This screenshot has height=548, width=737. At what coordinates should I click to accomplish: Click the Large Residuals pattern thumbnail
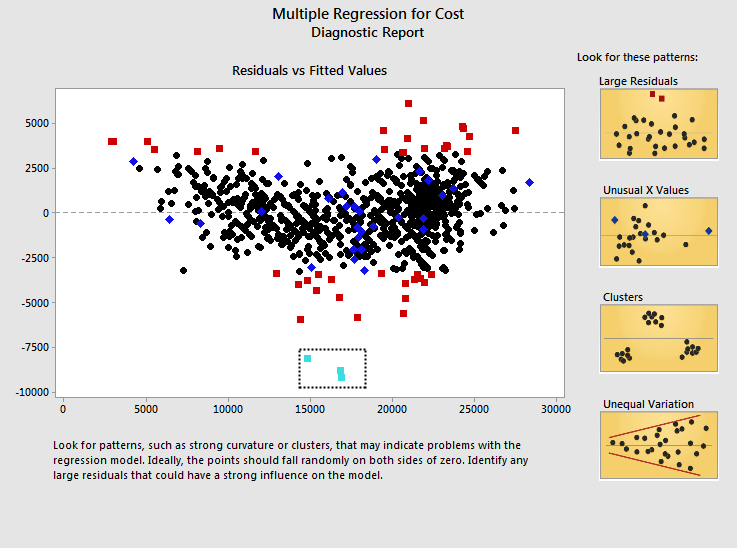[660, 124]
